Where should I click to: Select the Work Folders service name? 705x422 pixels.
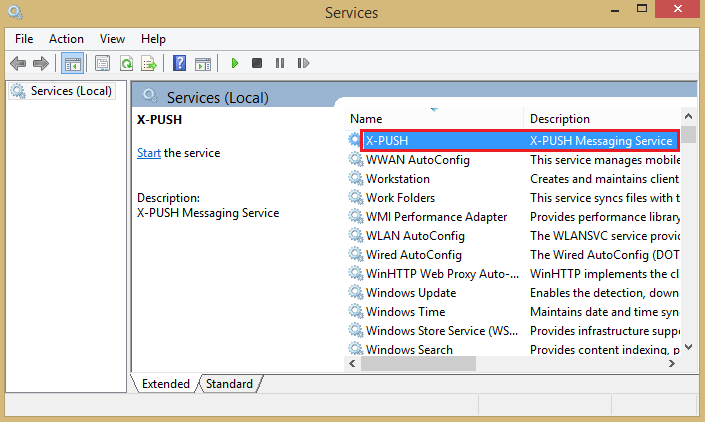[401, 198]
